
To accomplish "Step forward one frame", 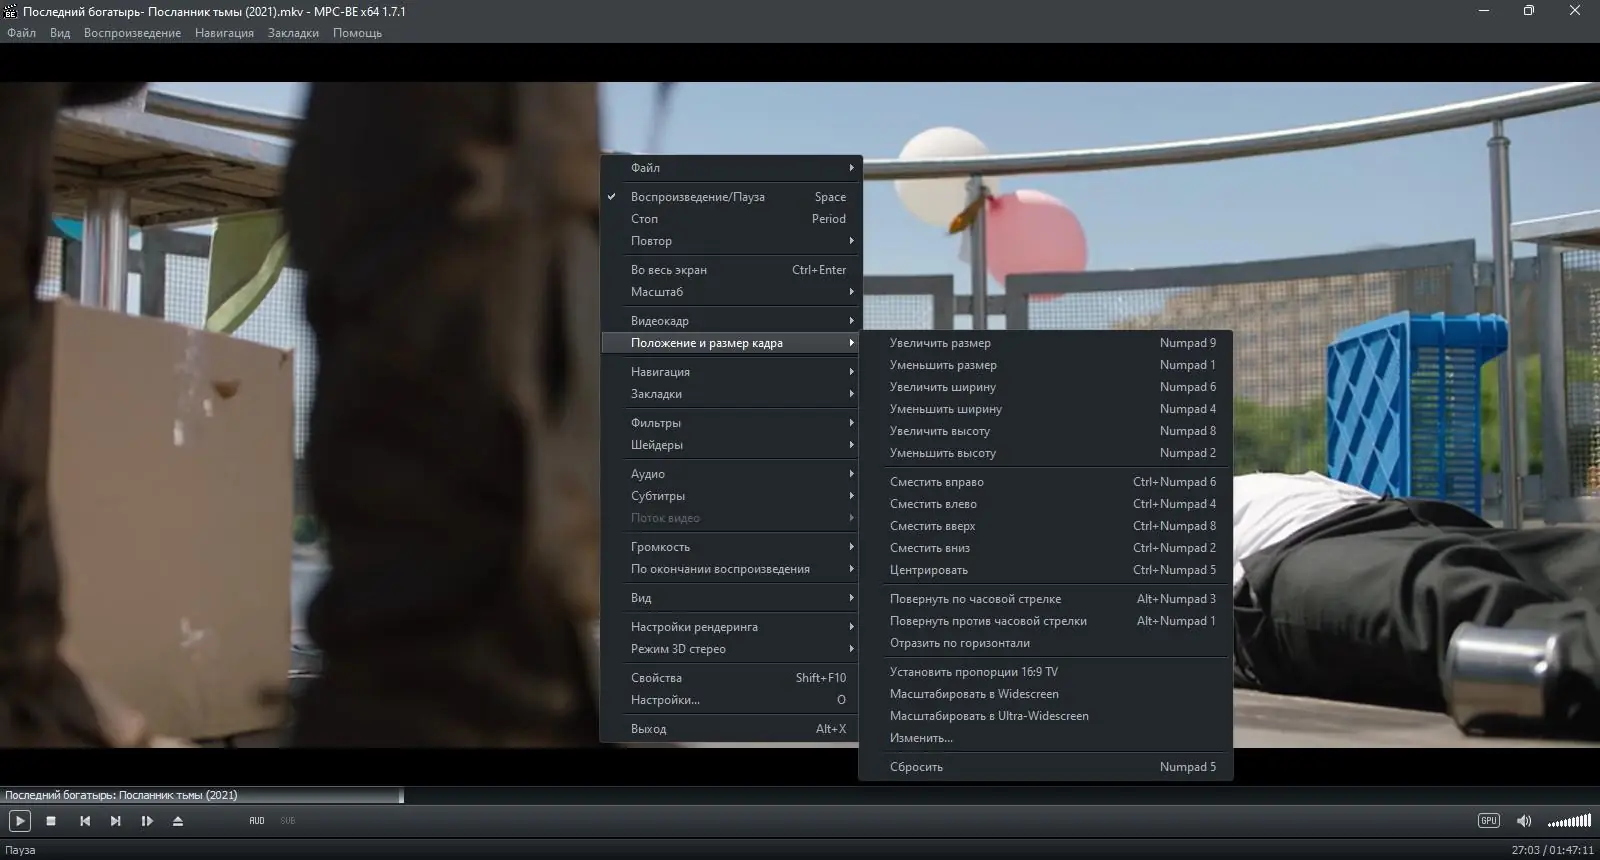I will pyautogui.click(x=147, y=821).
